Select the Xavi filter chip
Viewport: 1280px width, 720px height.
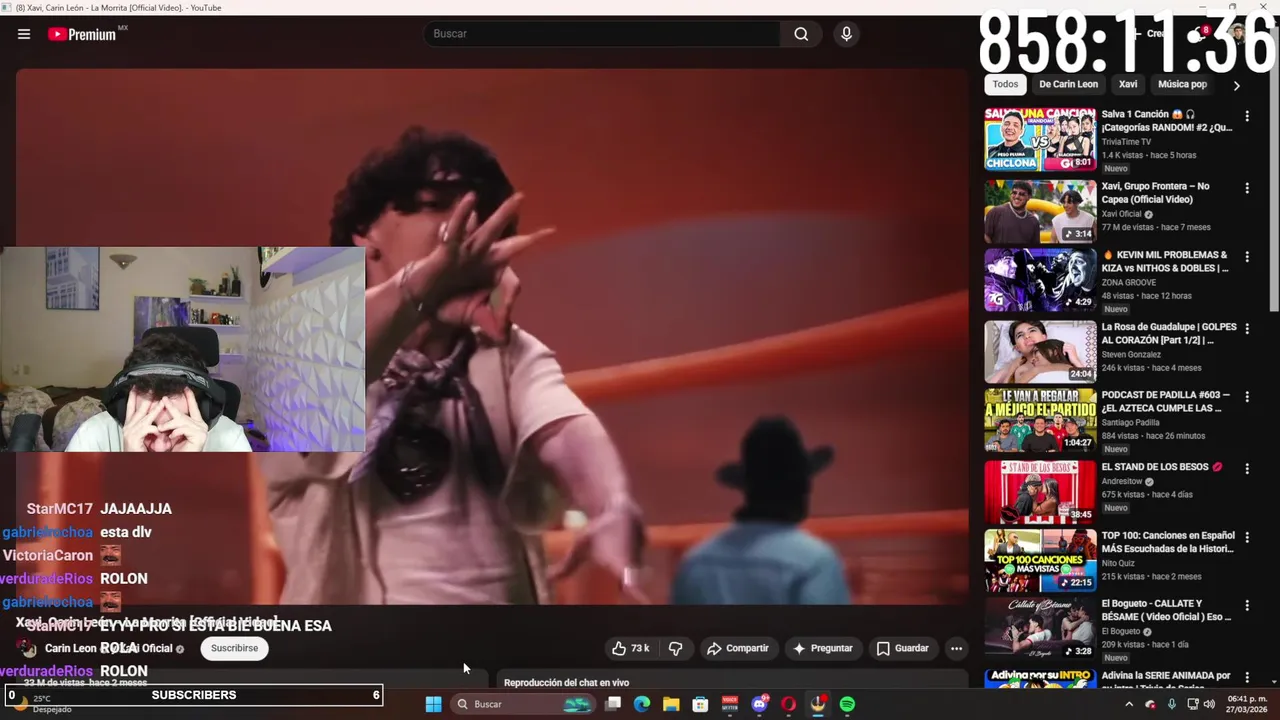1128,85
